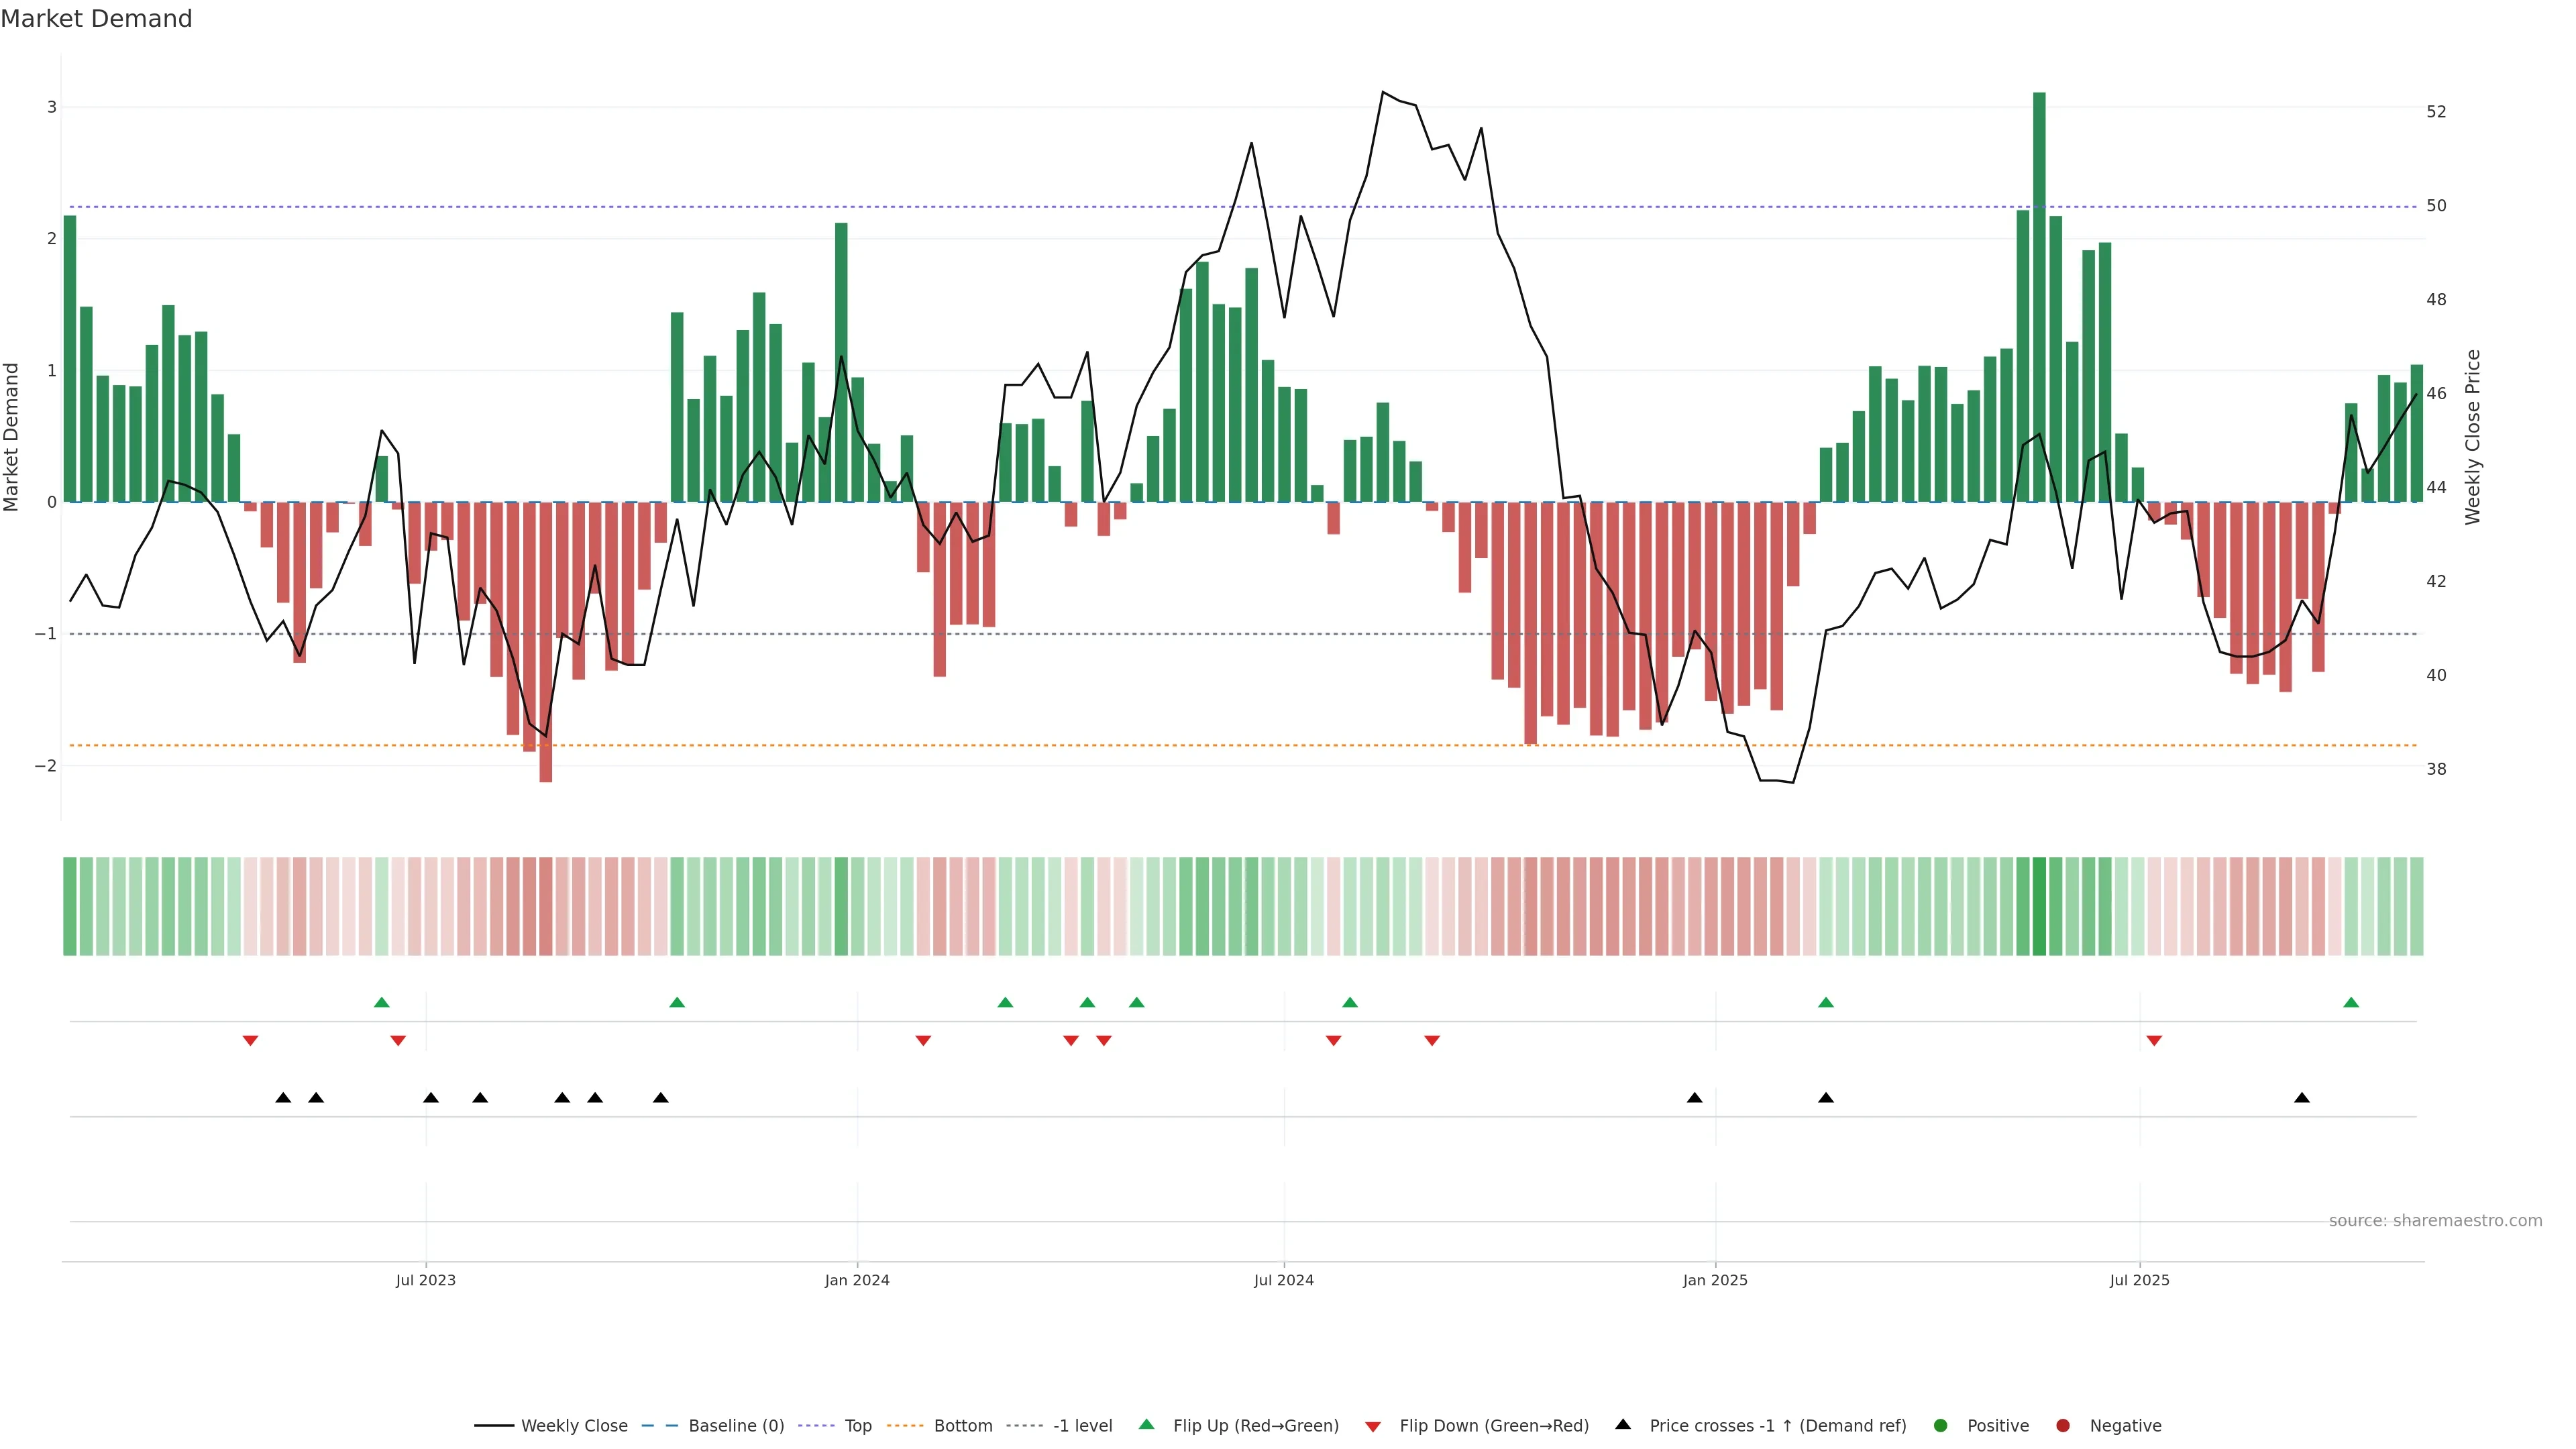Click the last black price-cross triangle after Jul 2025

tap(2302, 1098)
